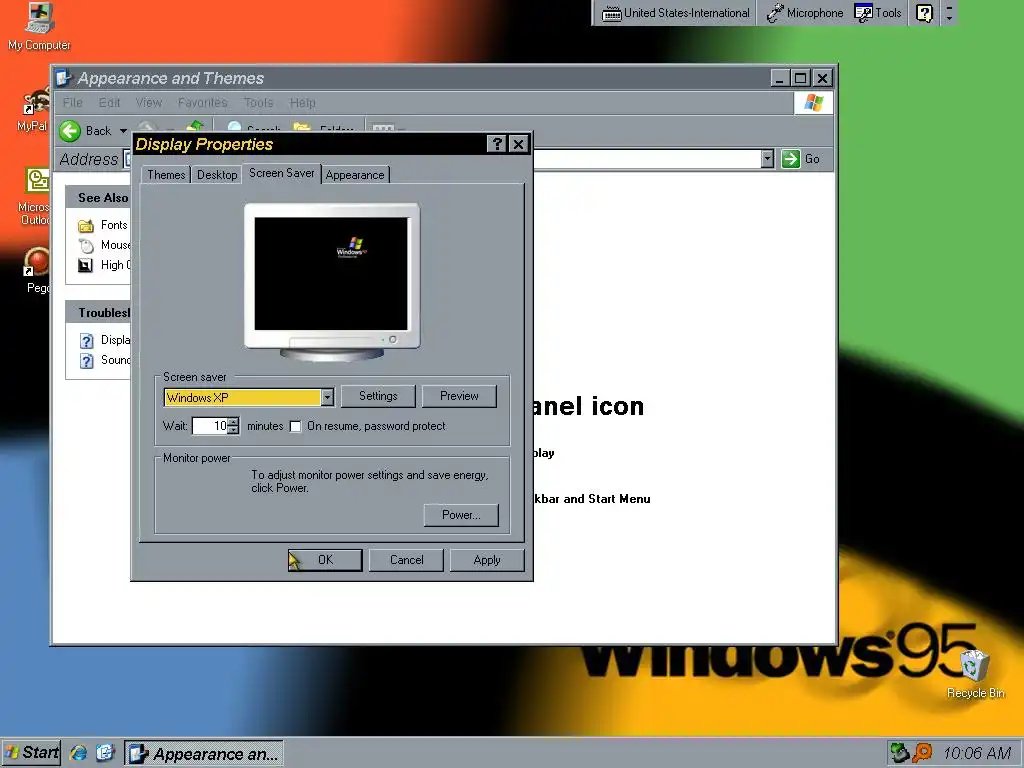
Task: Click the Mouse icon in See Also
Action: click(86, 246)
